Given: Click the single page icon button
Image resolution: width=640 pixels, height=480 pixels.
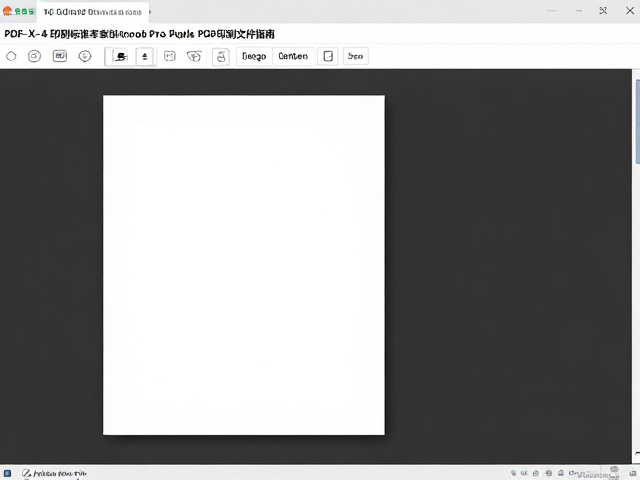Looking at the screenshot, I should [x=328, y=56].
